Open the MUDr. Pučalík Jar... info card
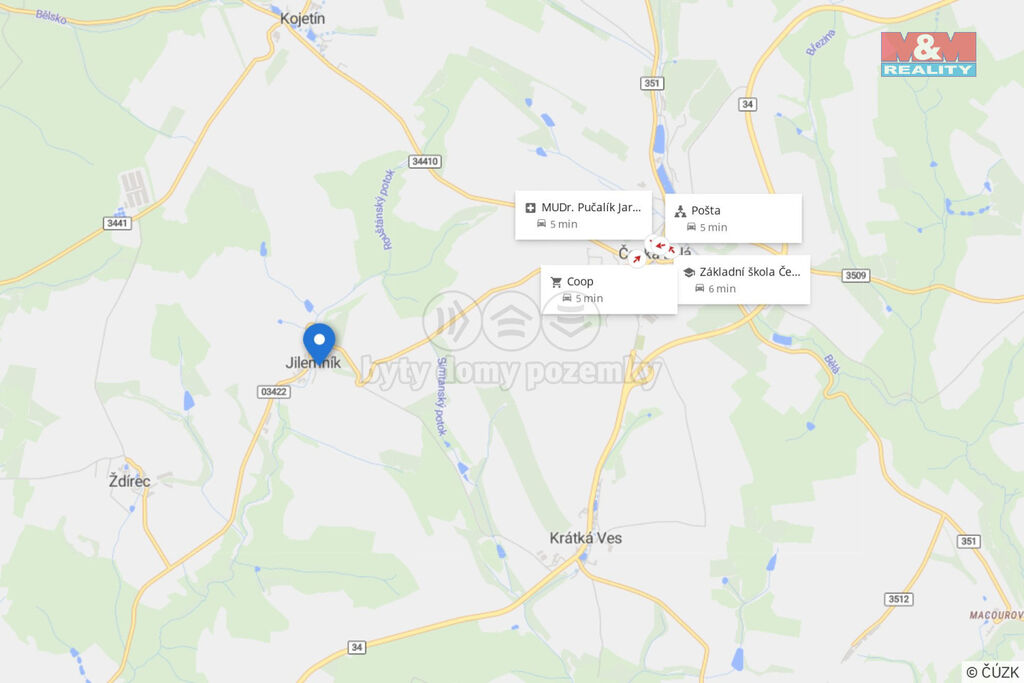Screen dimensions: 1024x683 click(x=583, y=215)
